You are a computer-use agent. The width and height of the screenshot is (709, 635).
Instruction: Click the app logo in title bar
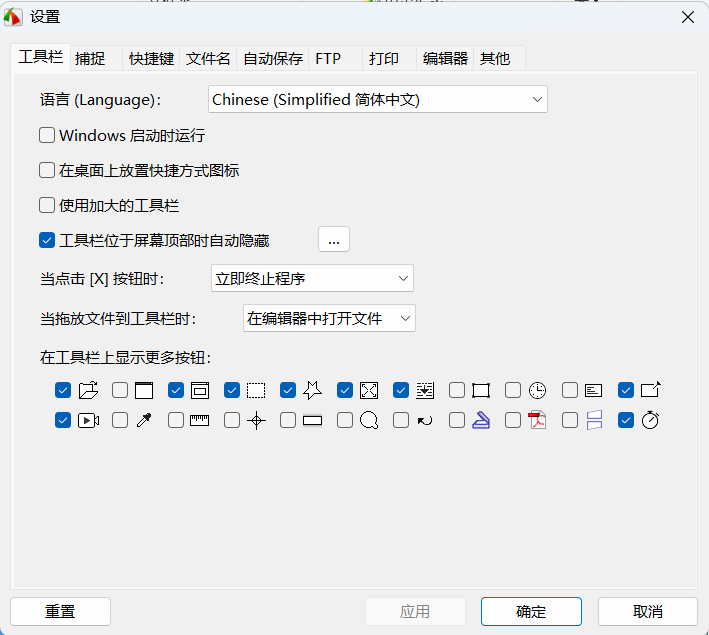(13, 17)
